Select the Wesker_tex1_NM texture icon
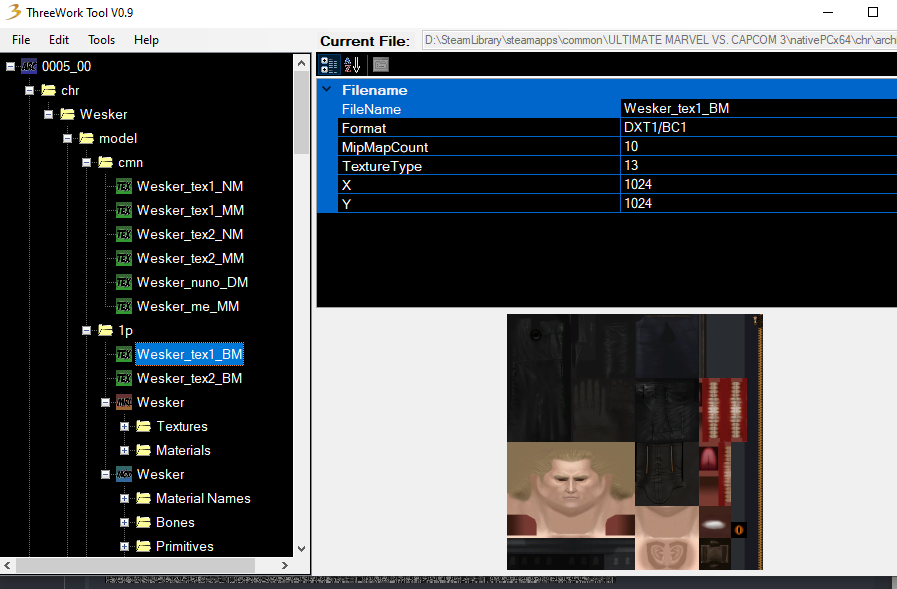 tap(124, 186)
